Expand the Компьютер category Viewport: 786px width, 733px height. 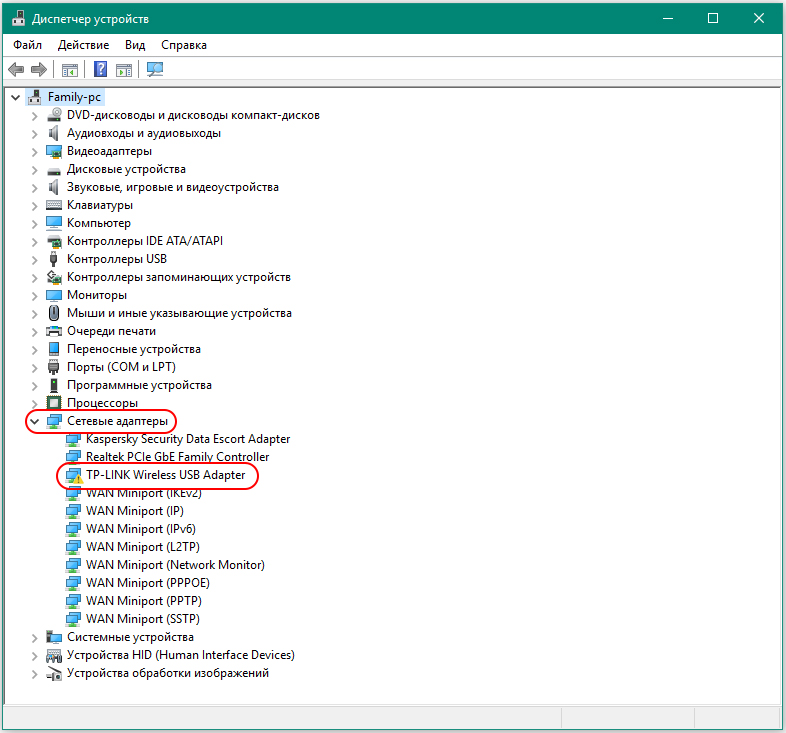click(34, 224)
